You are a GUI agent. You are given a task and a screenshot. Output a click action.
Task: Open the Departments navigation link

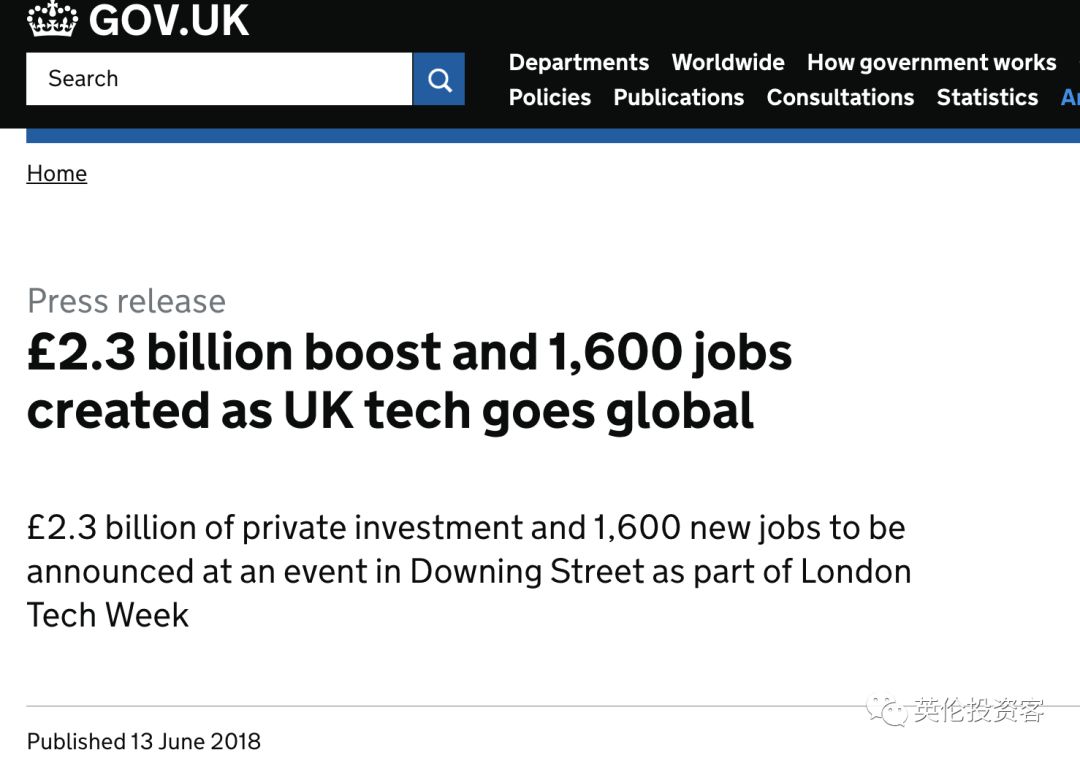tap(579, 63)
